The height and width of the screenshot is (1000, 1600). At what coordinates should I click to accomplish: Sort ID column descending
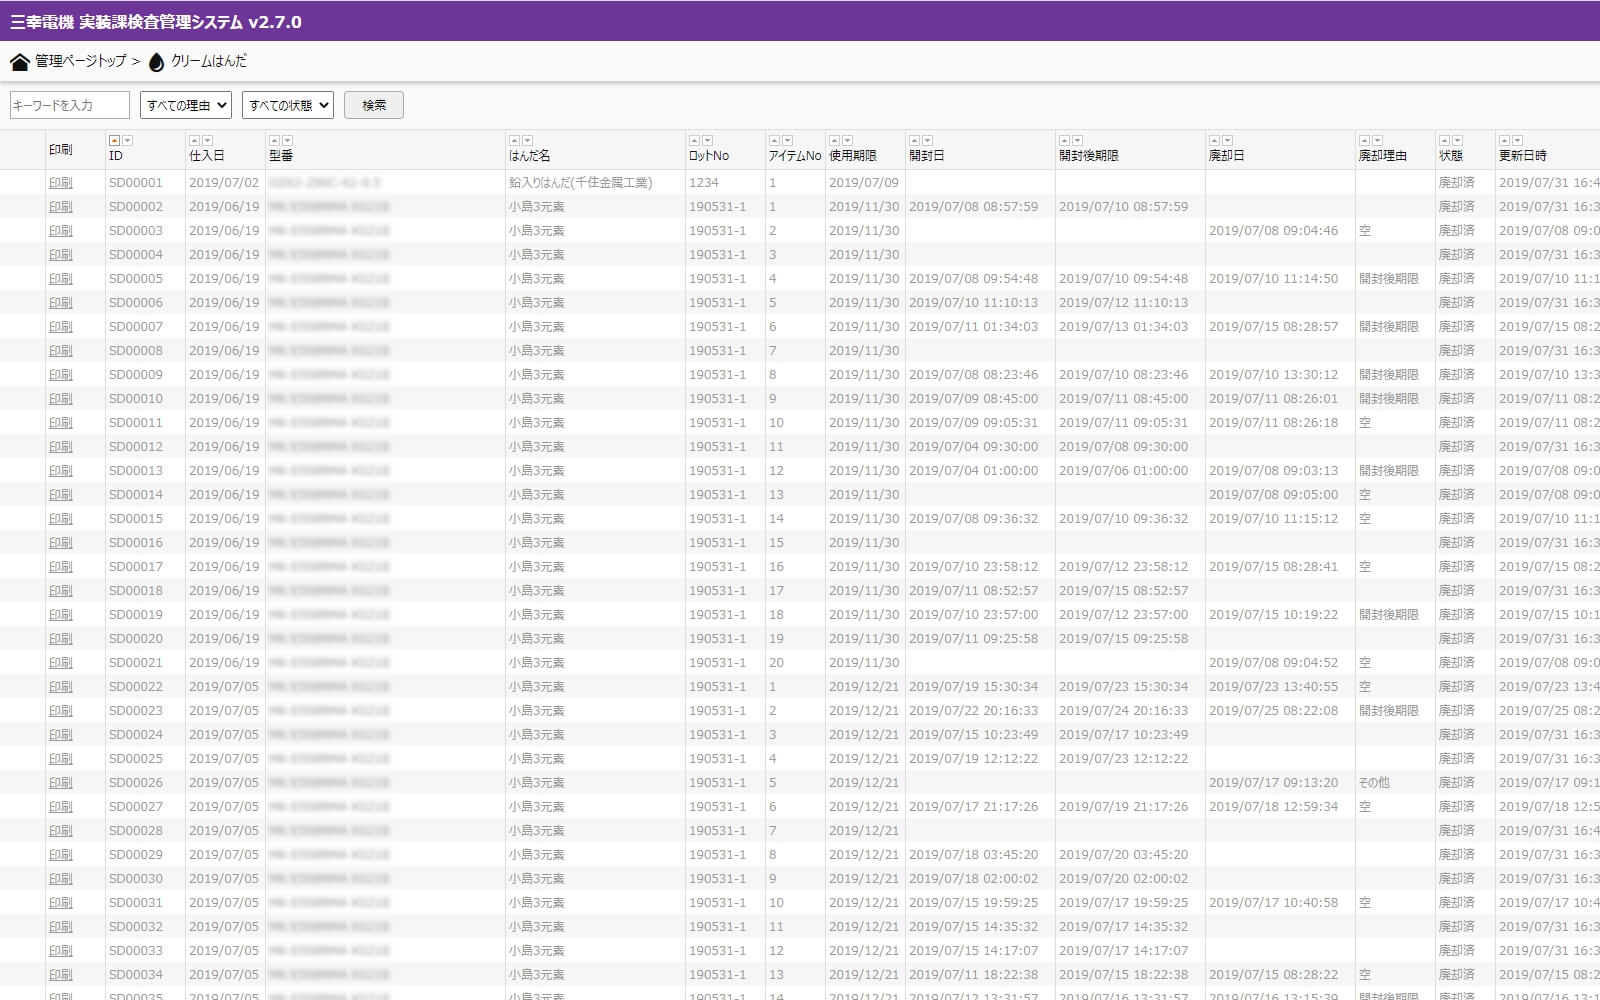(127, 141)
